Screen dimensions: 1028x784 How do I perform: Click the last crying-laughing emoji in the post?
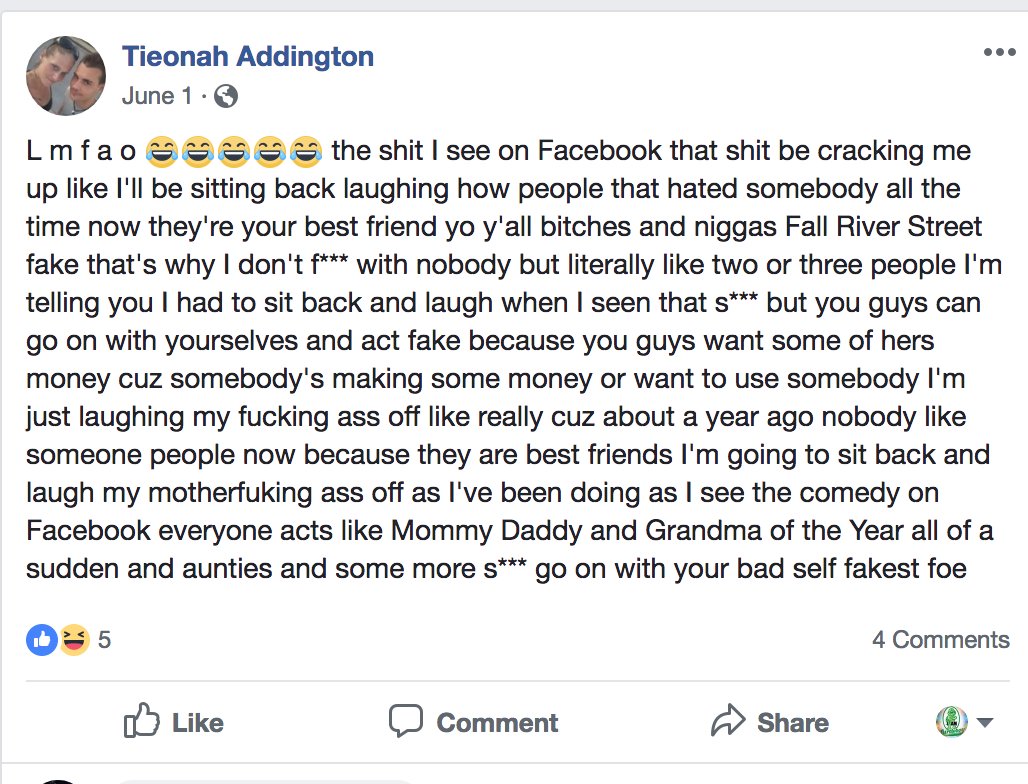click(x=306, y=152)
